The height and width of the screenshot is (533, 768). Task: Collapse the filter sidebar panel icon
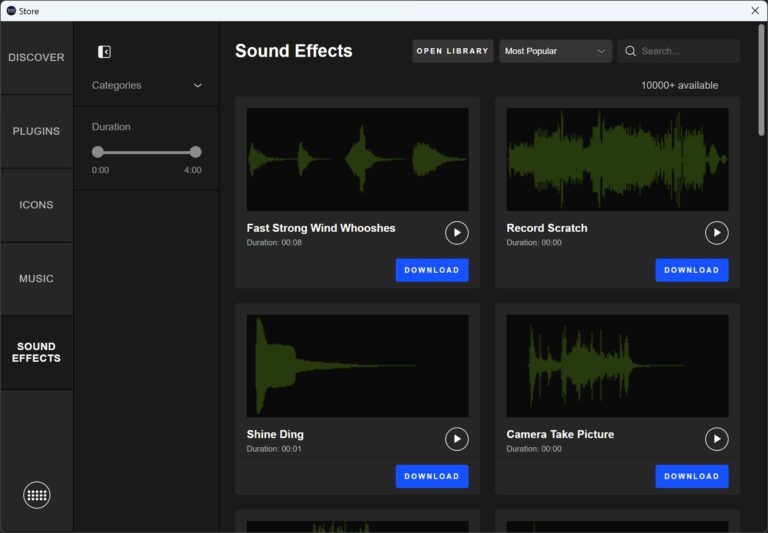(x=104, y=52)
